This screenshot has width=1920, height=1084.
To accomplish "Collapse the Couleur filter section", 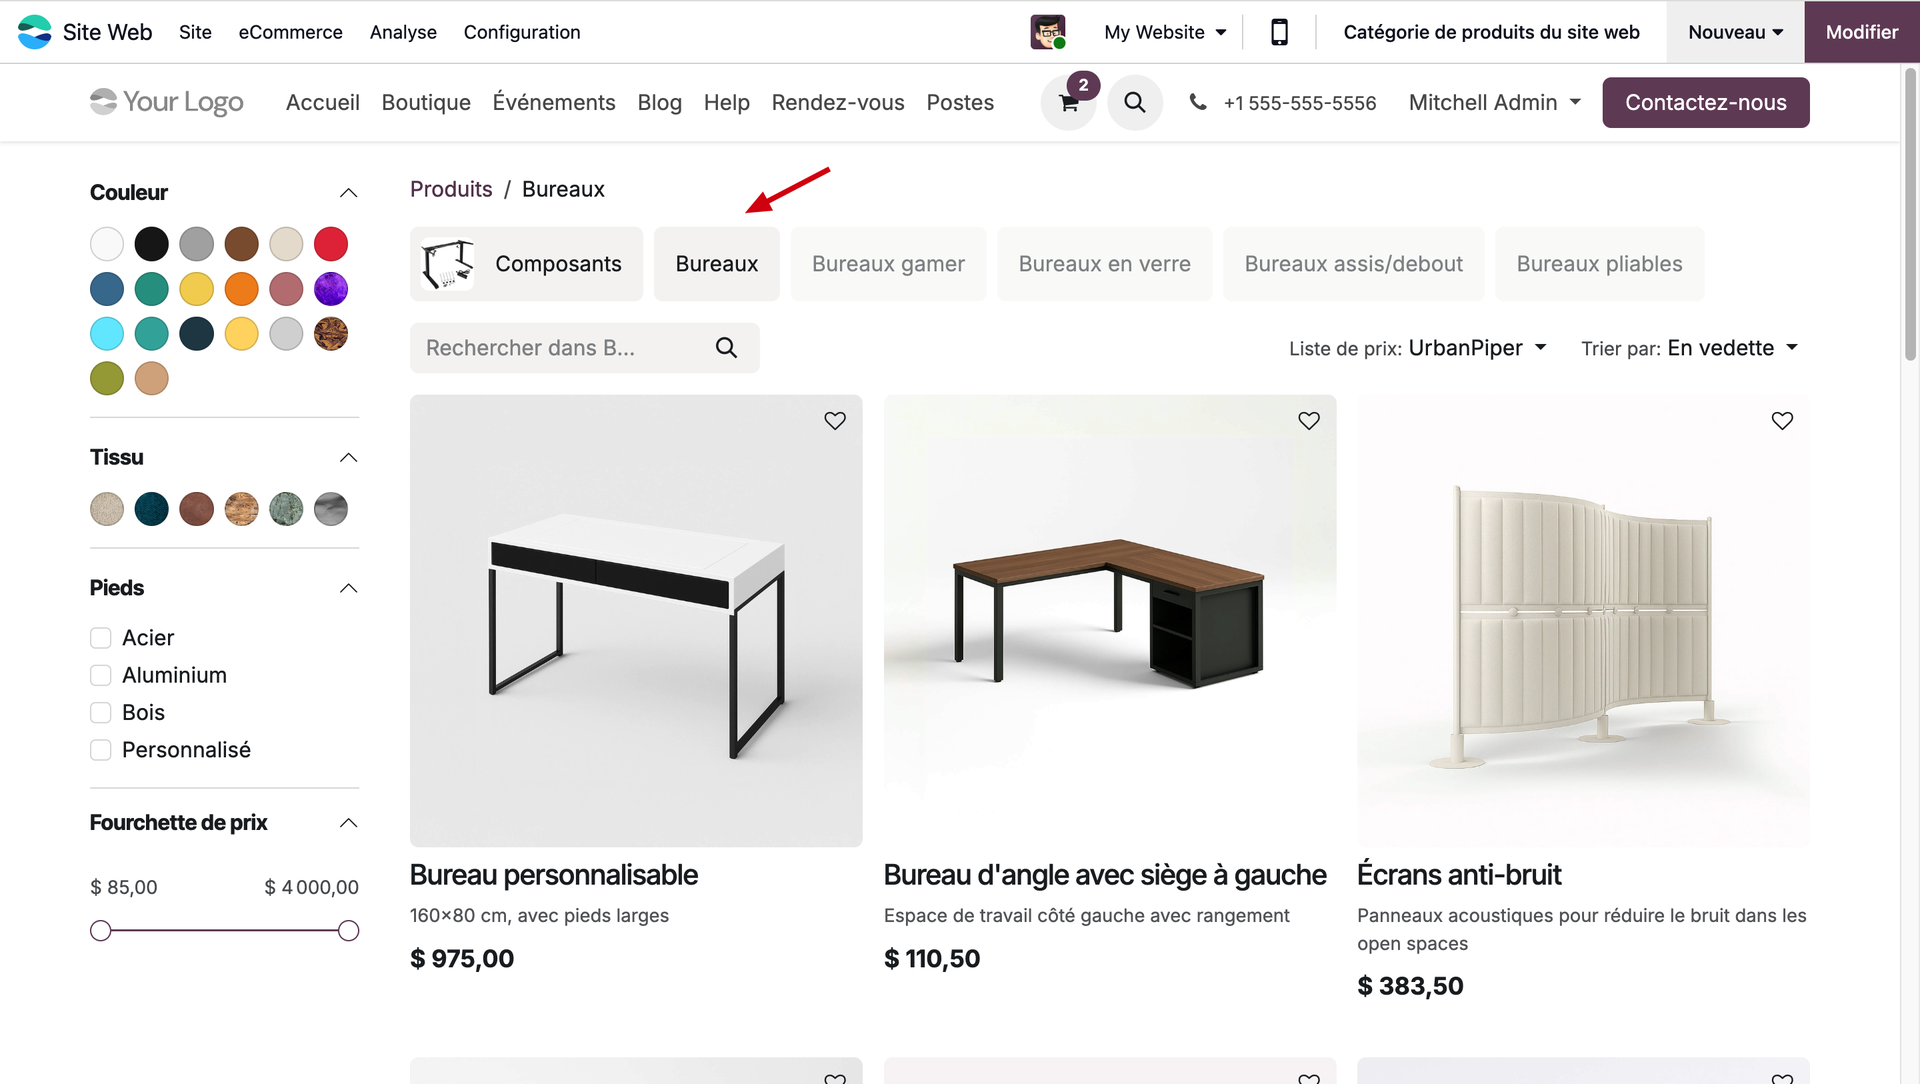I will tap(348, 193).
